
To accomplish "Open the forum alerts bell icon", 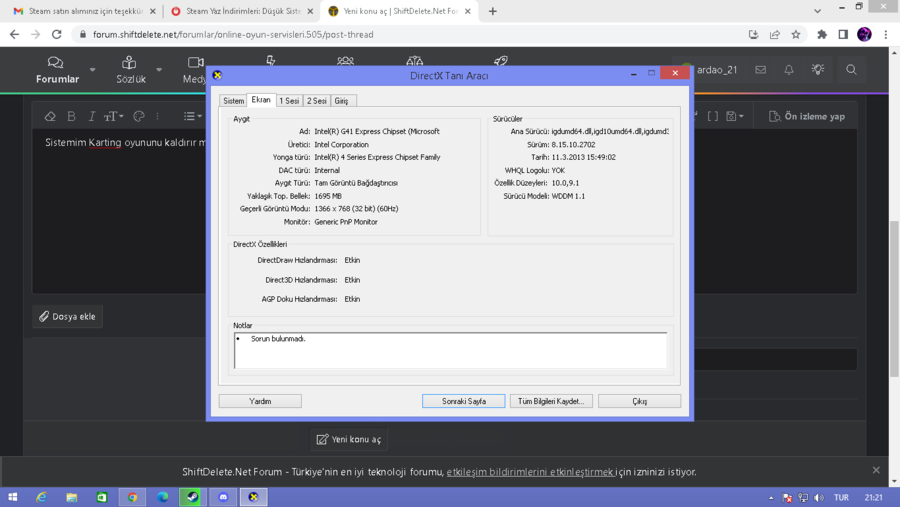I will 789,70.
